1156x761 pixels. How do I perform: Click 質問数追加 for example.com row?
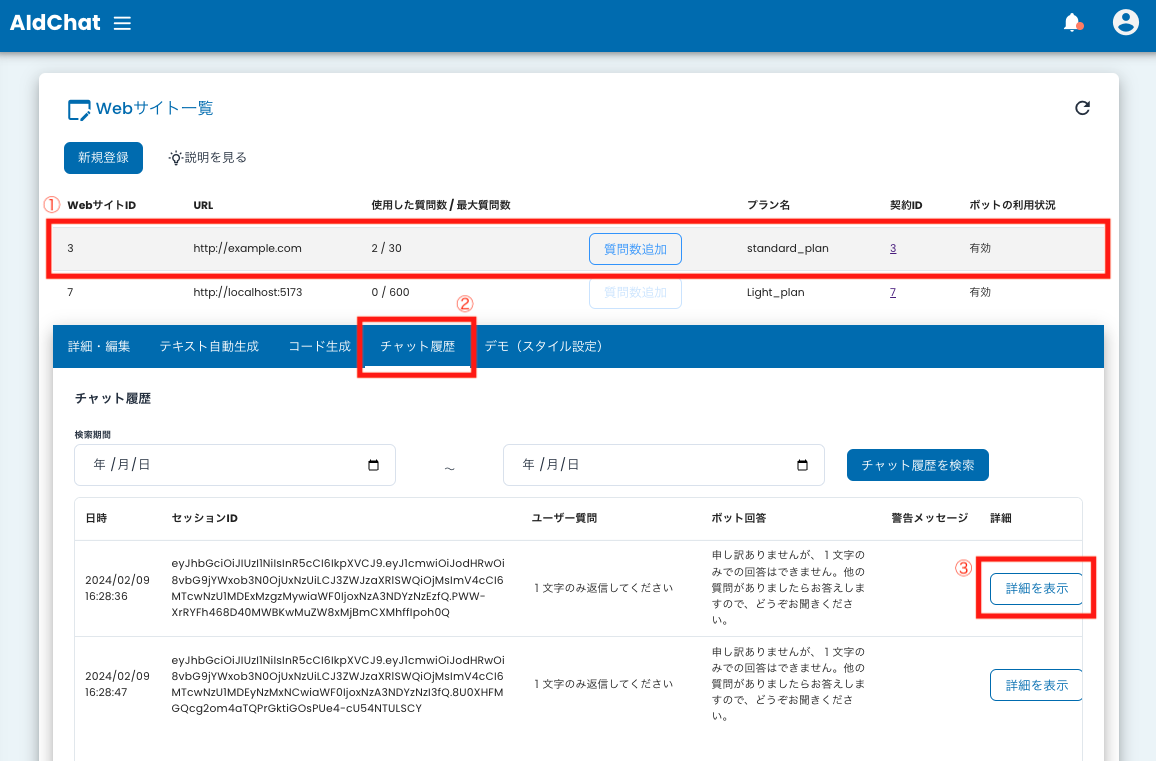[x=635, y=249]
